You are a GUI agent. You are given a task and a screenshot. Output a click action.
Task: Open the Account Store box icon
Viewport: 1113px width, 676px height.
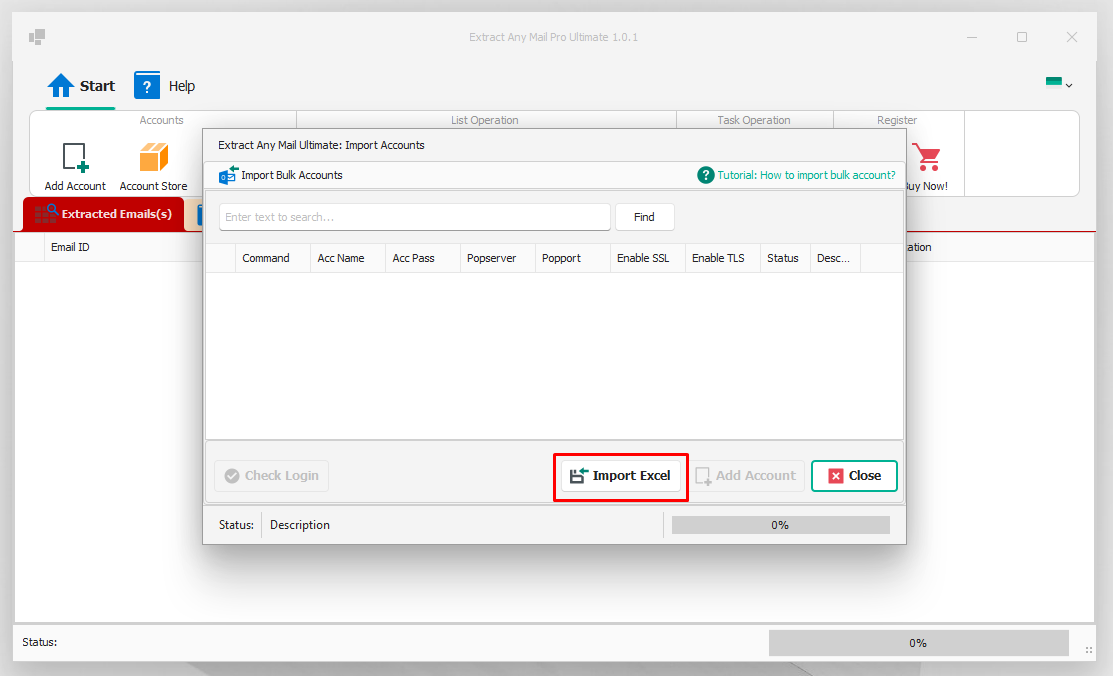click(x=153, y=157)
